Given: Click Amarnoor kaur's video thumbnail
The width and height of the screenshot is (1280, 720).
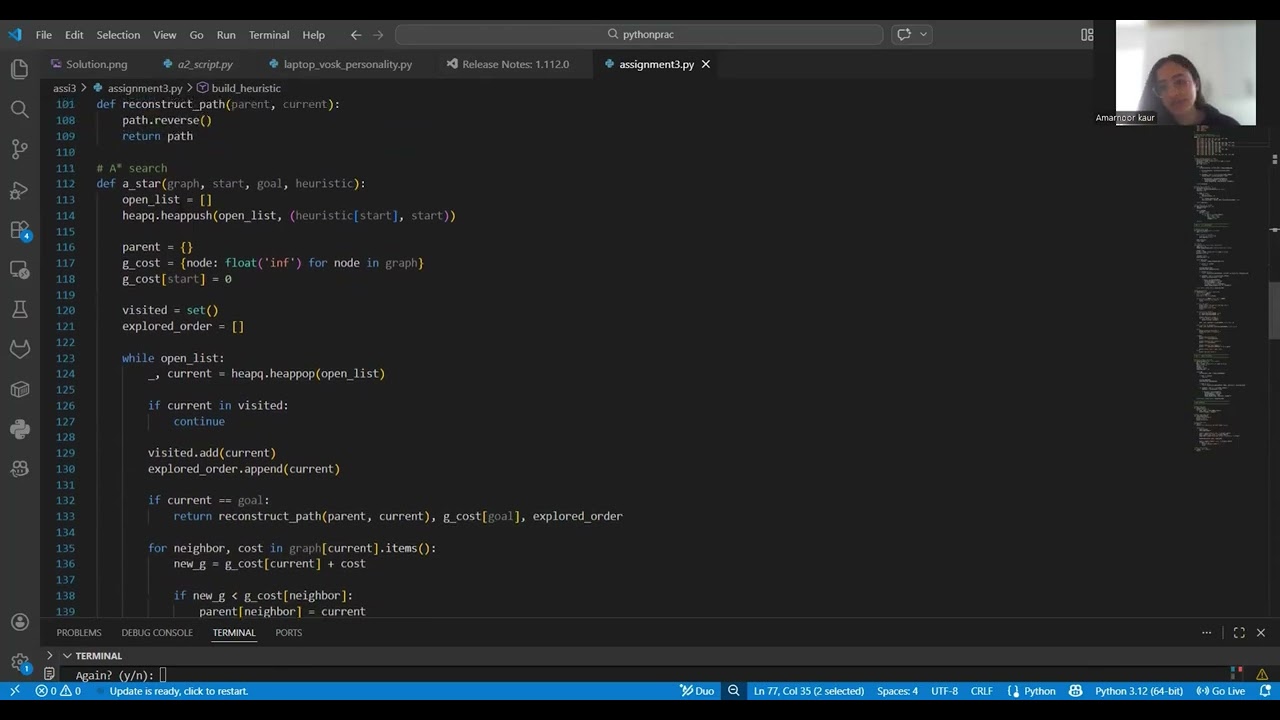Looking at the screenshot, I should [x=1185, y=72].
